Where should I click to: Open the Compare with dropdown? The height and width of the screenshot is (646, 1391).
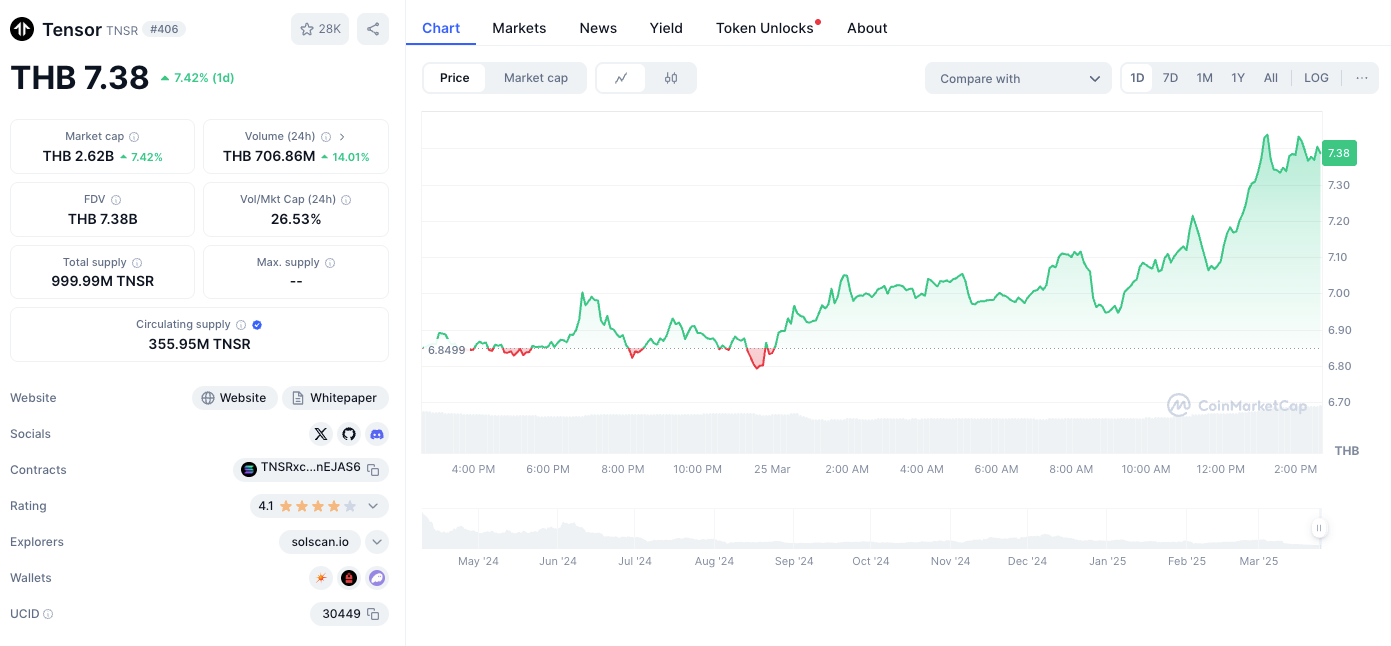(x=1019, y=78)
